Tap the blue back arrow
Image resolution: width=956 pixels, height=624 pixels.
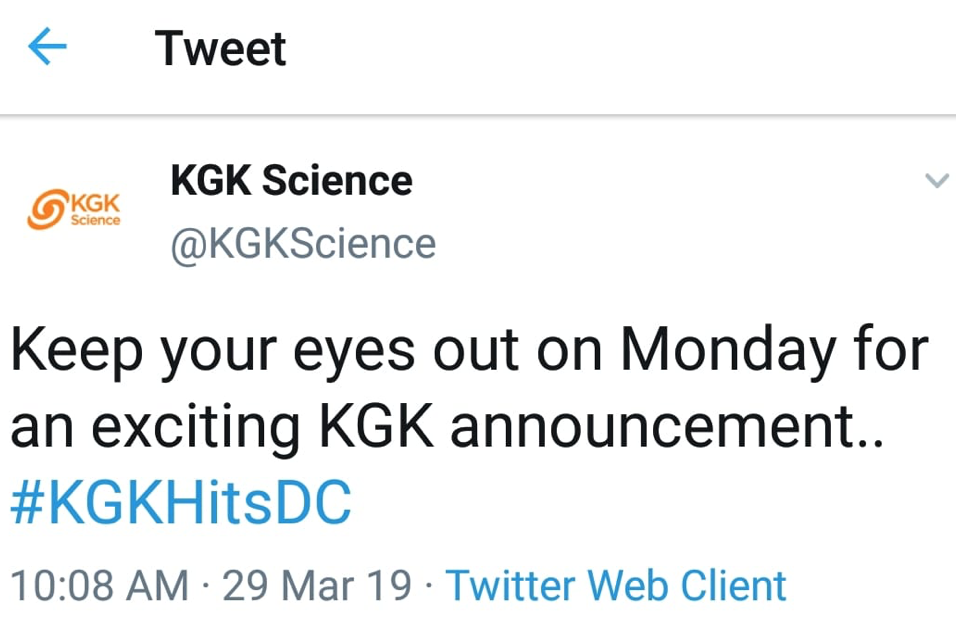coord(47,47)
